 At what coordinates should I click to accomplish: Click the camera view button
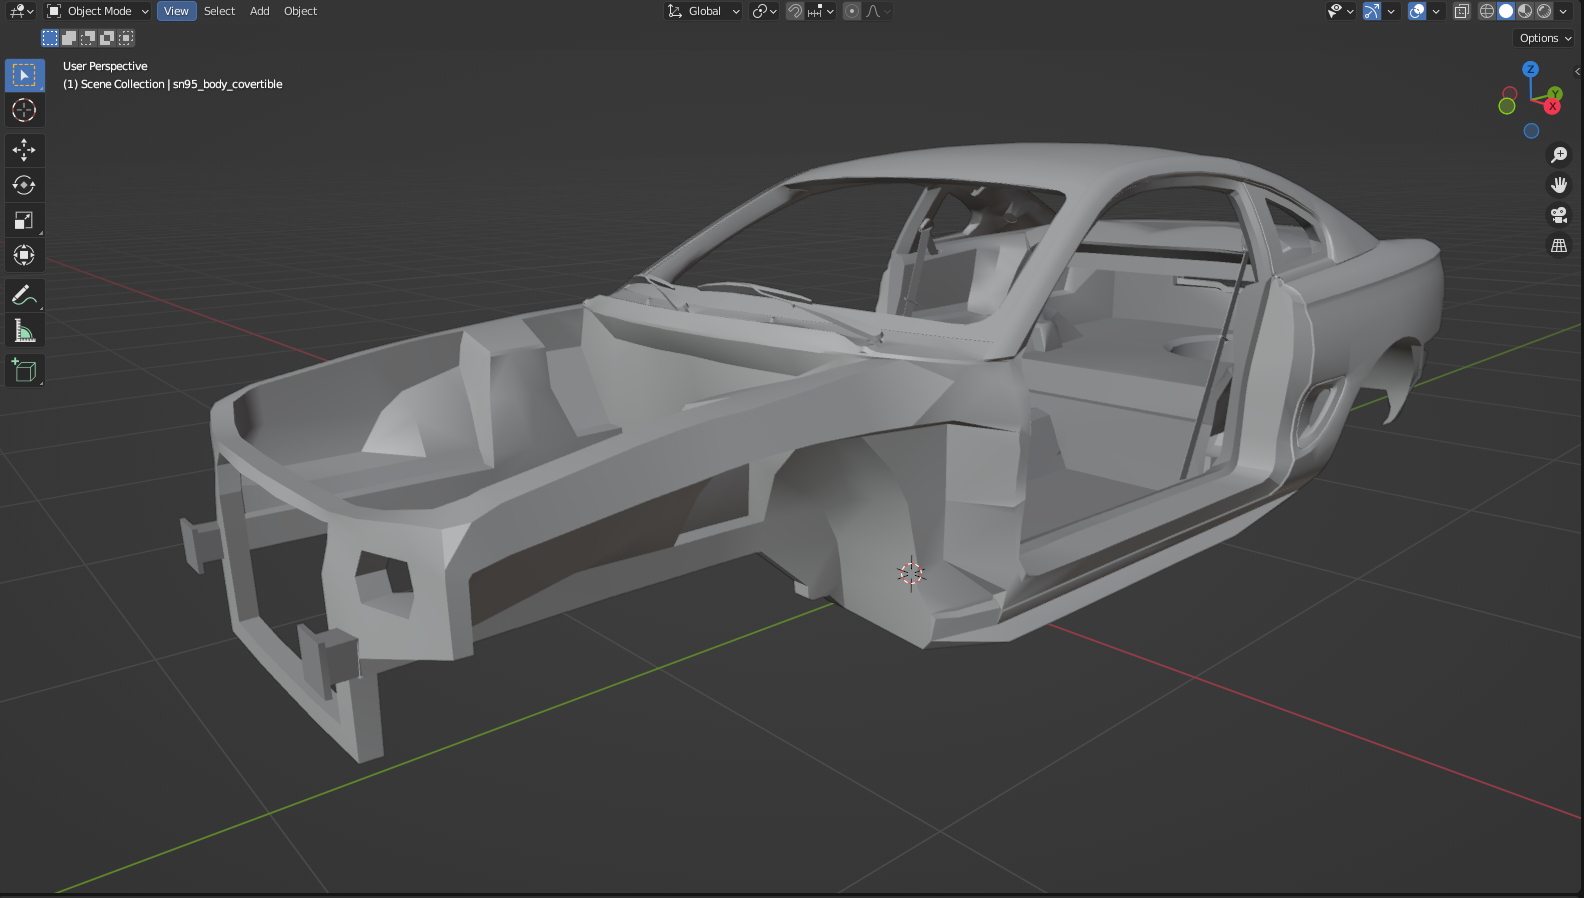1558,215
